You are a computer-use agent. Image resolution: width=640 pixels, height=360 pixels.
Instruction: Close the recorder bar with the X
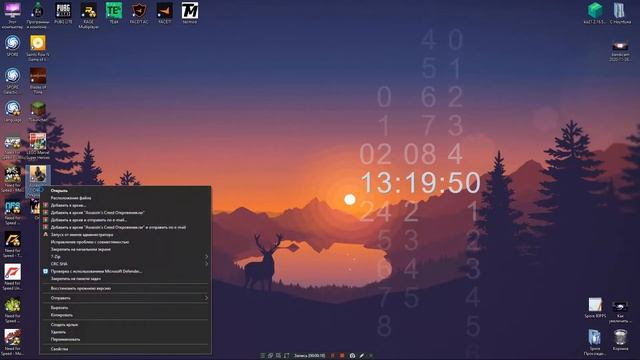coord(371,356)
